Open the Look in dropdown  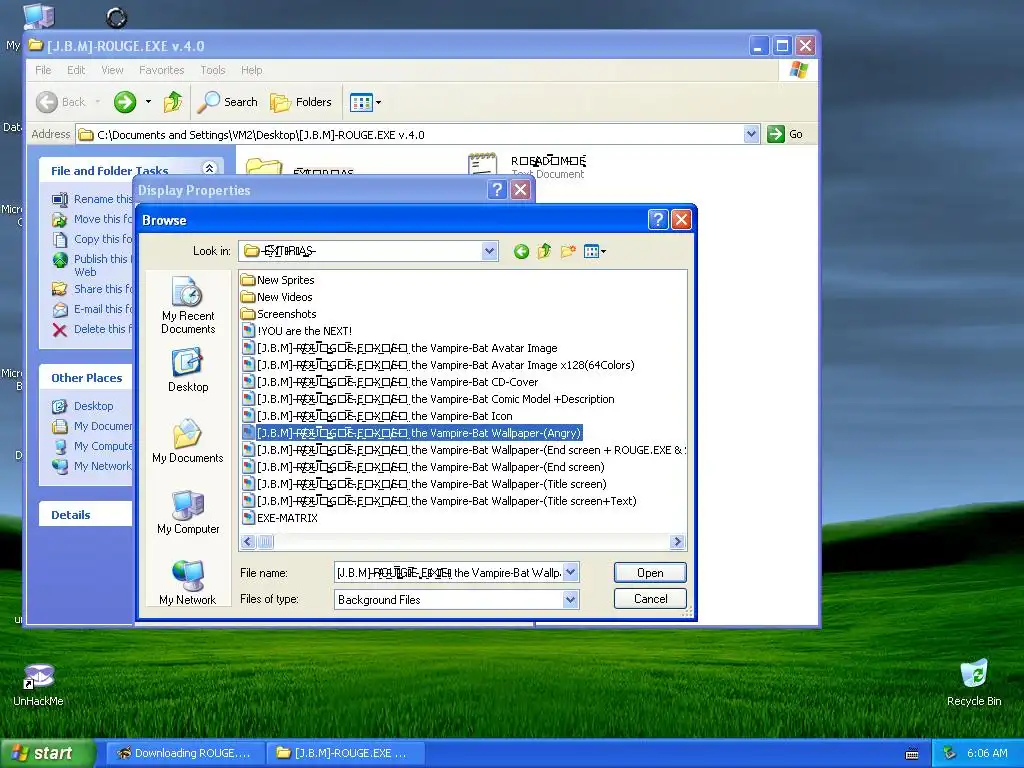click(x=489, y=251)
